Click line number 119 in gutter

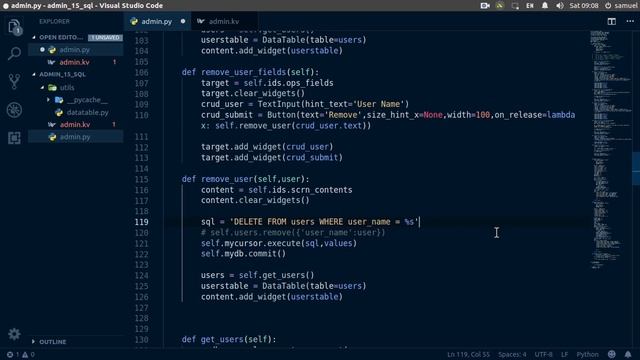tap(141, 222)
